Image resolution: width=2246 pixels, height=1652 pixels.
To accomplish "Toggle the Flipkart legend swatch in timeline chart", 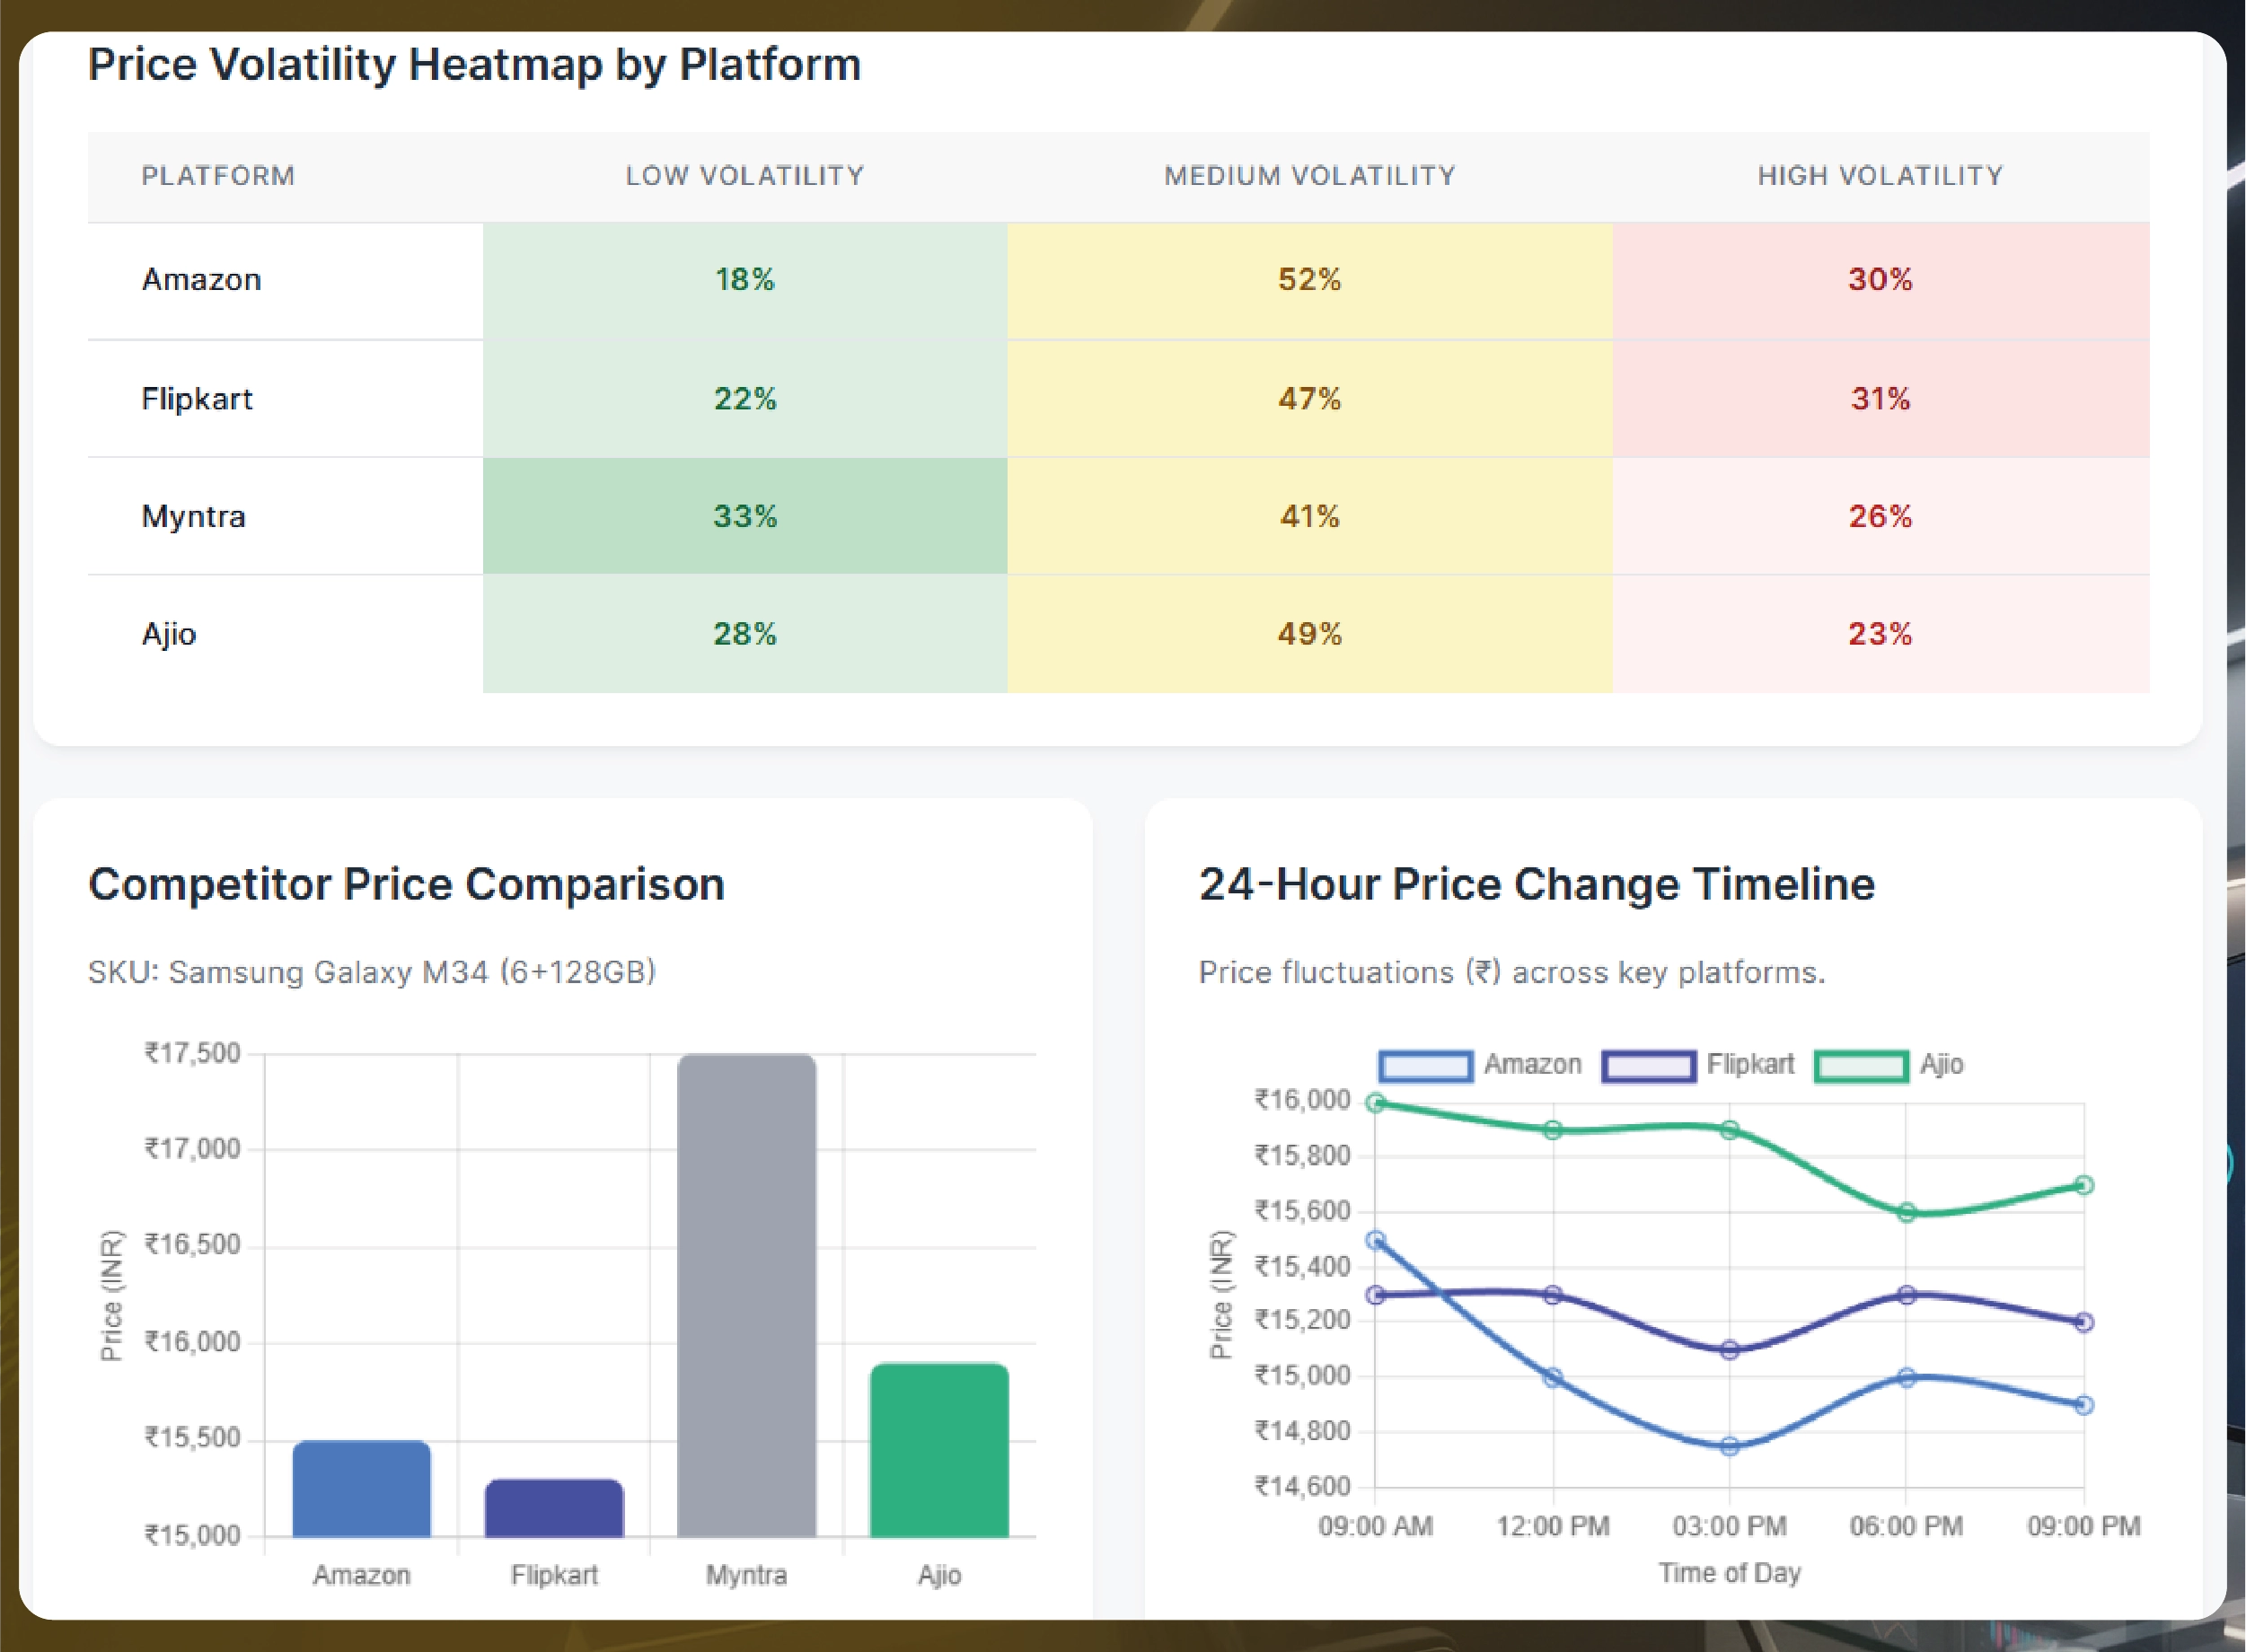I will [x=1648, y=1066].
